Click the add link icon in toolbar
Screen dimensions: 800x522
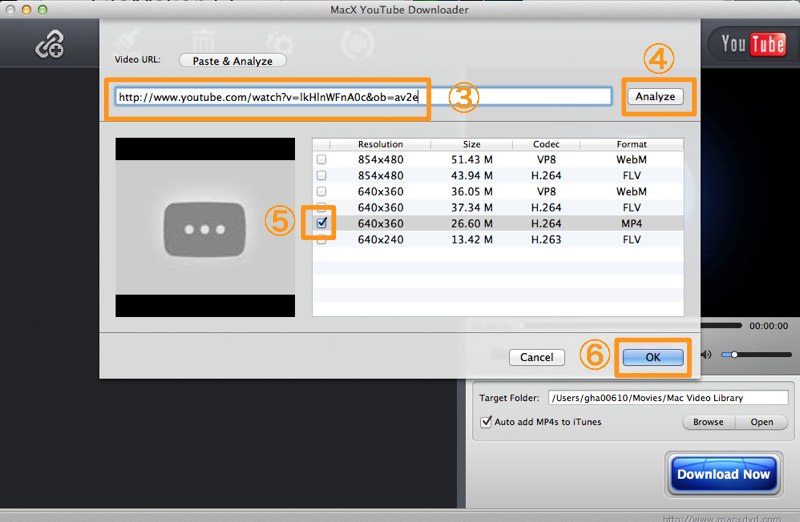point(49,44)
